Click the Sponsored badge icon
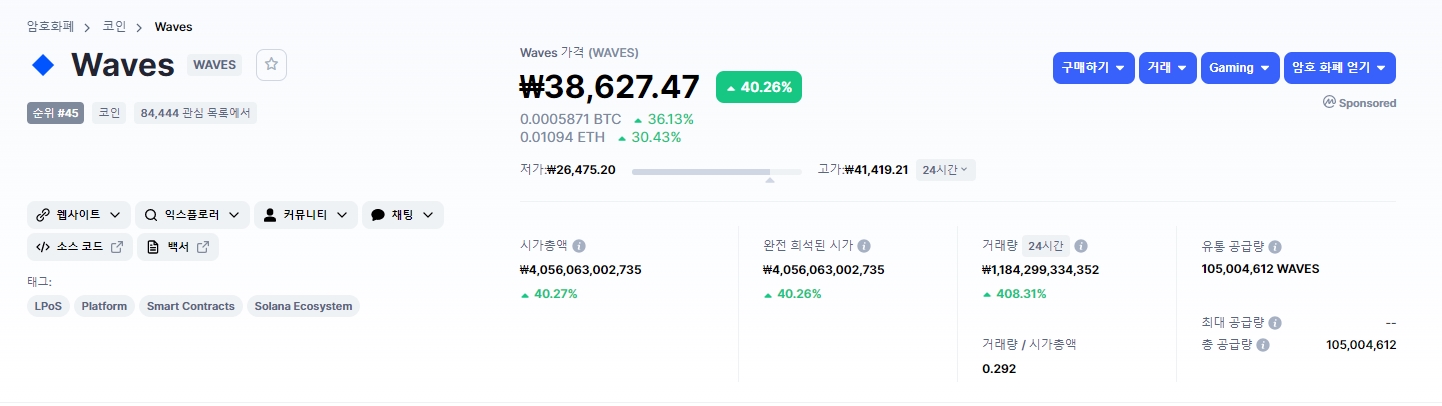Image resolution: width=1442 pixels, height=406 pixels. (1330, 102)
